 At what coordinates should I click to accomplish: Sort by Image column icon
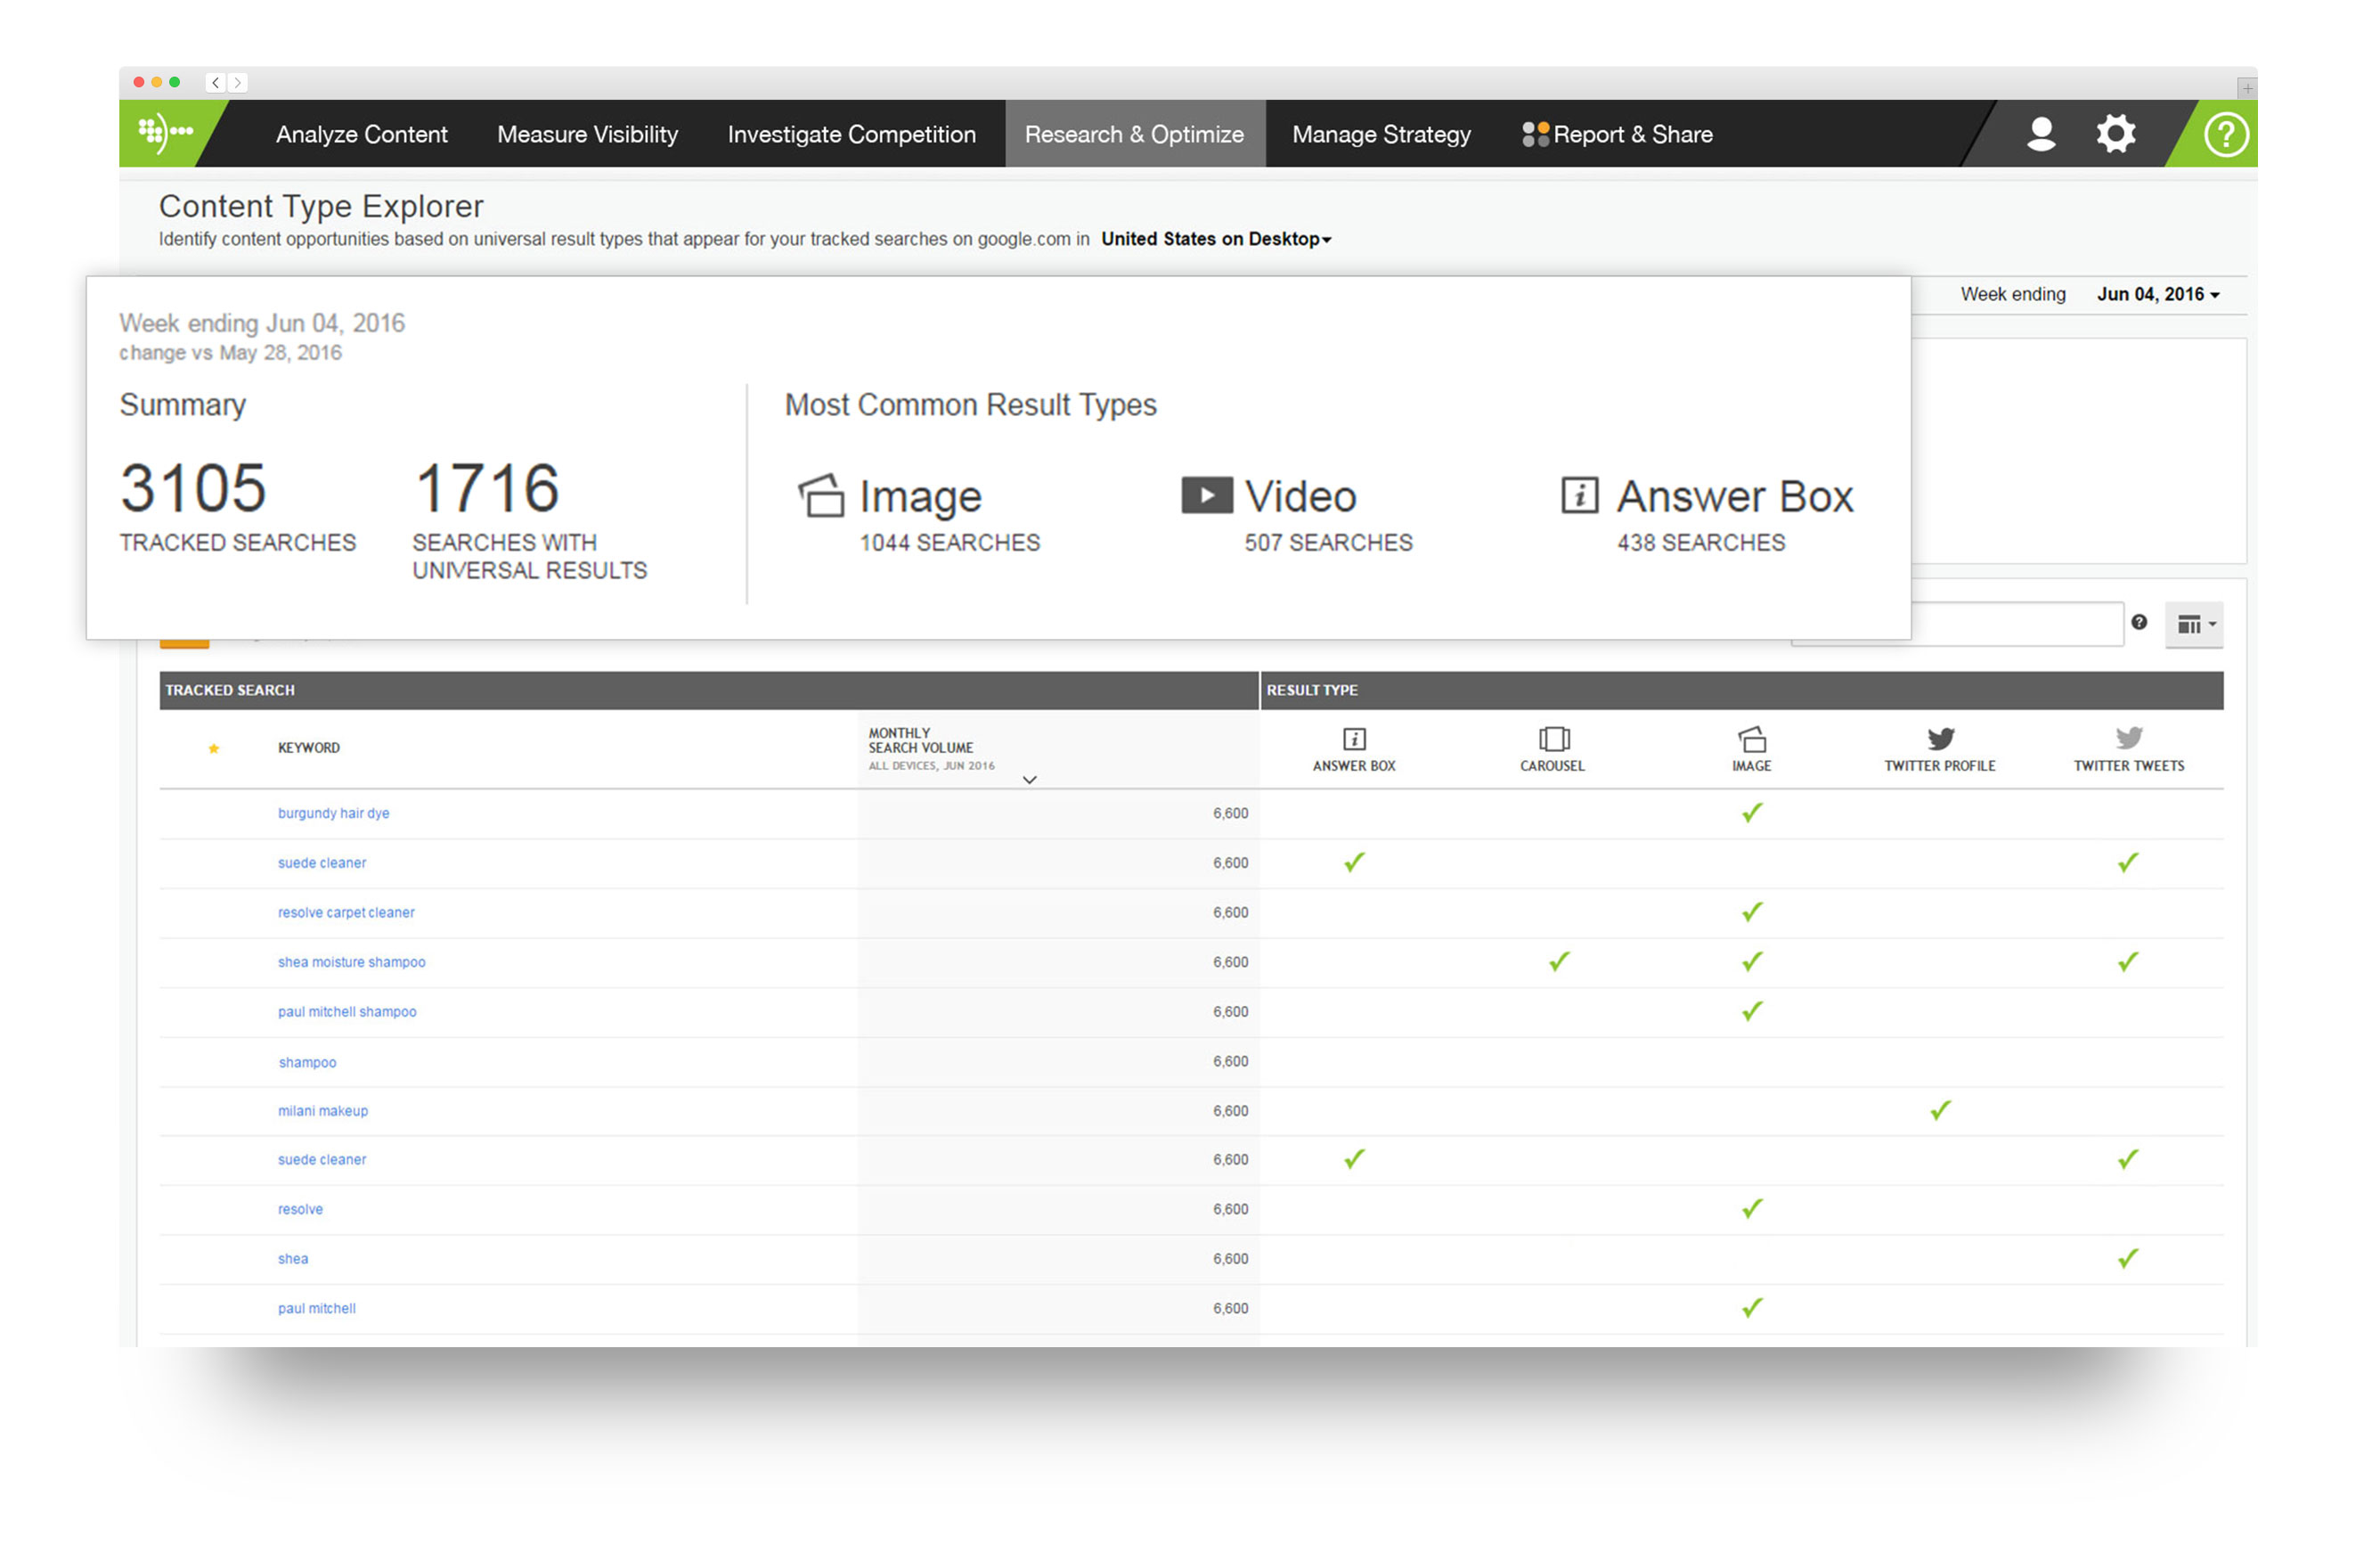pyautogui.click(x=1752, y=739)
